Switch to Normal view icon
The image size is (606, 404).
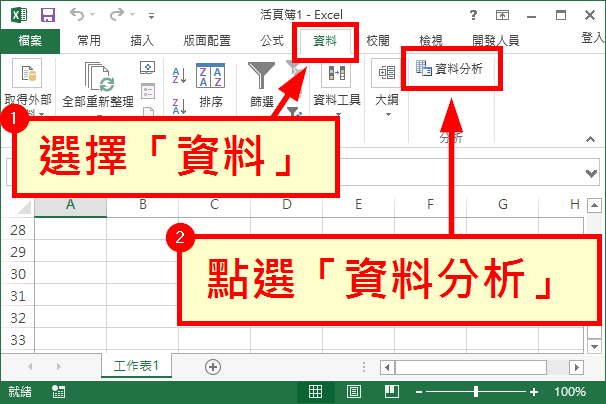coord(315,392)
